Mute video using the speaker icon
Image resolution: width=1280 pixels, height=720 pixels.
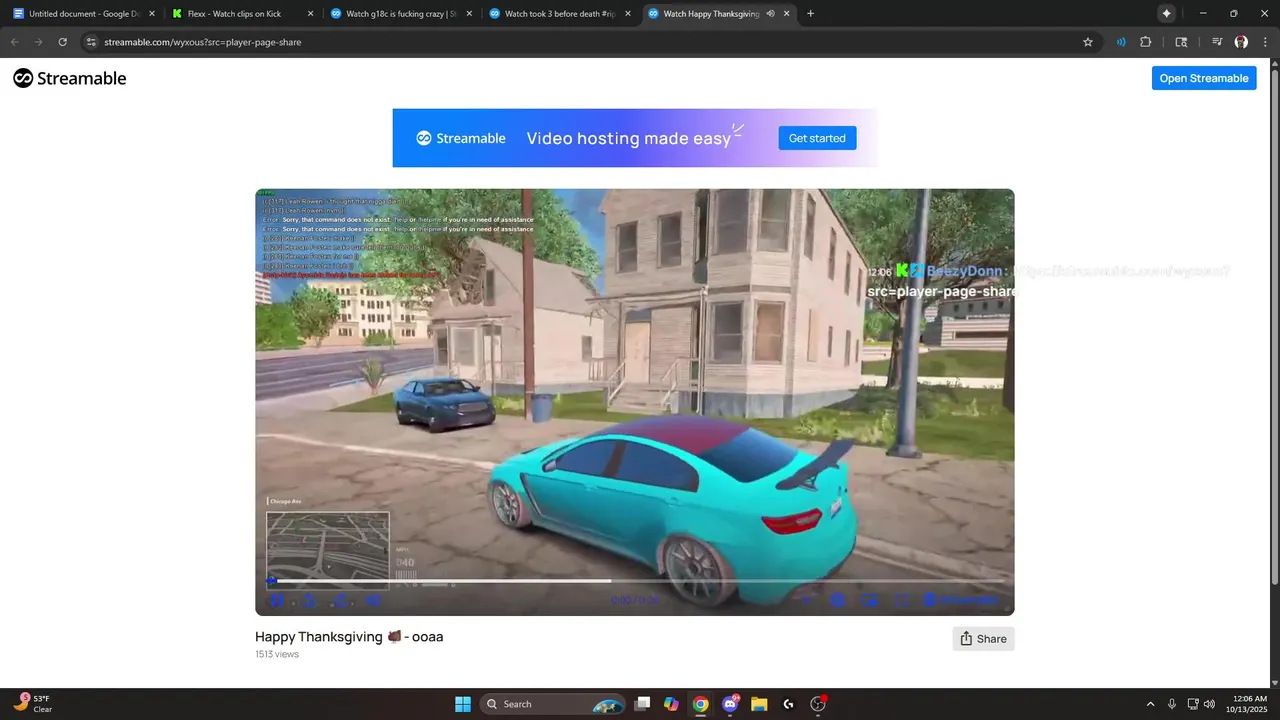374,600
